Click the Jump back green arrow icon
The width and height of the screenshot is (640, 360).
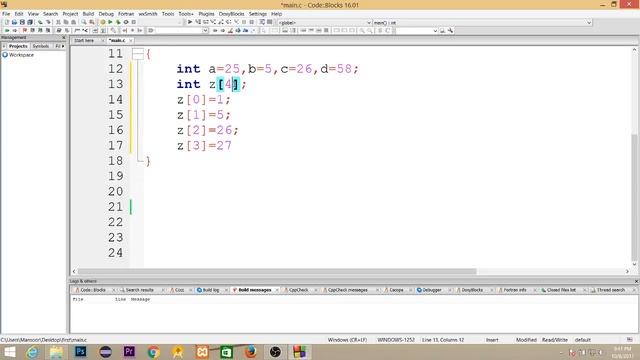[x=7, y=31]
